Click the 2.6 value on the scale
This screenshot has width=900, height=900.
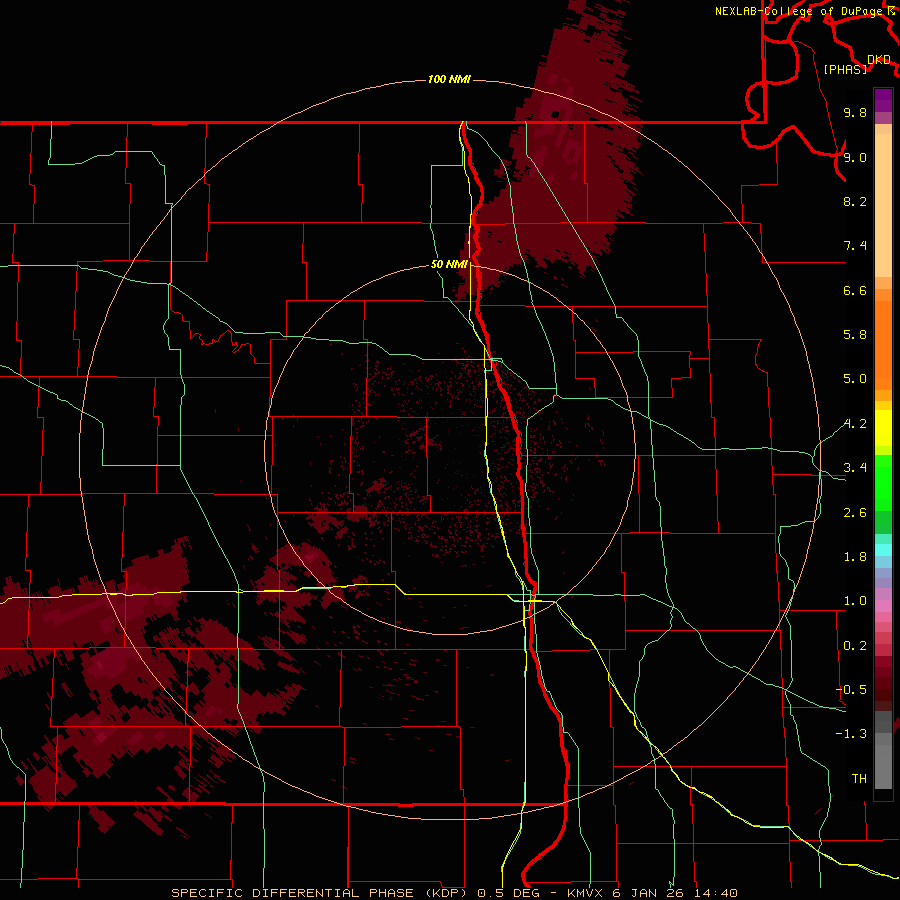click(x=855, y=513)
